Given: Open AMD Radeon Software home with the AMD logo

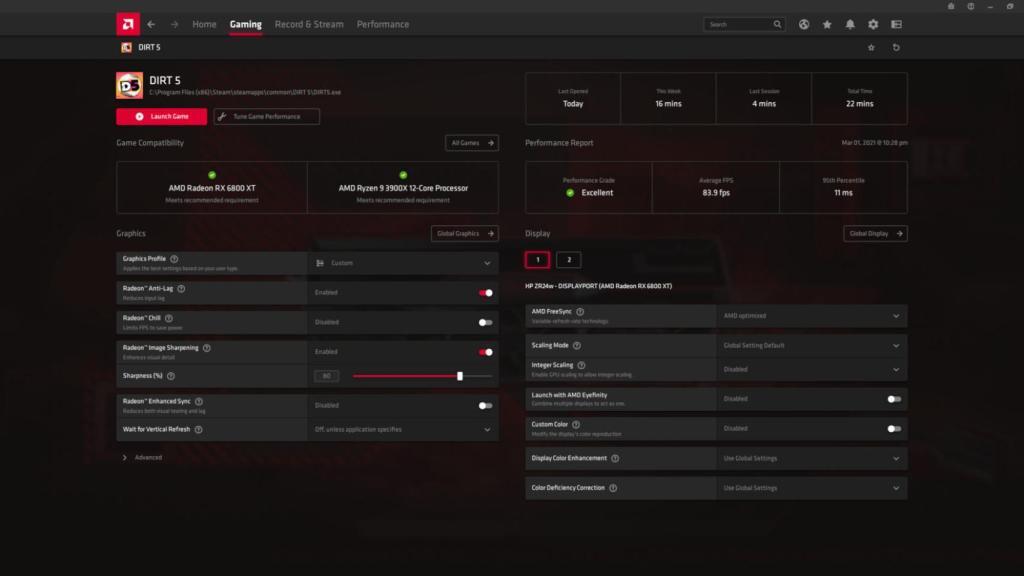Looking at the screenshot, I should pyautogui.click(x=127, y=23).
